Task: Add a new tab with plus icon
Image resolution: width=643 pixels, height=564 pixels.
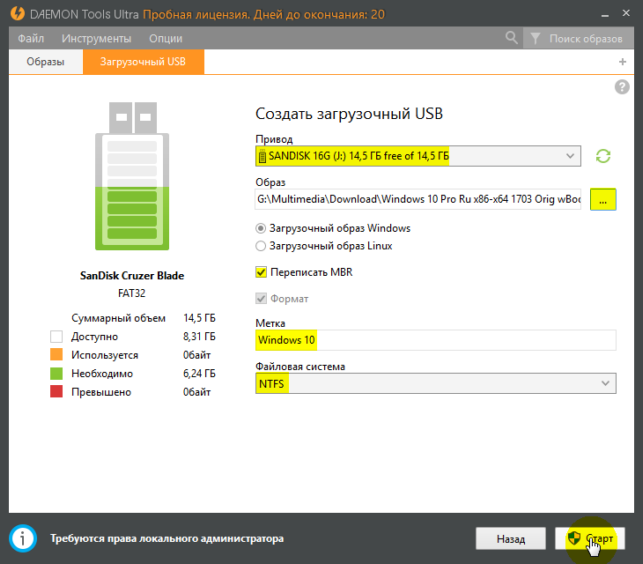Action: (x=622, y=62)
